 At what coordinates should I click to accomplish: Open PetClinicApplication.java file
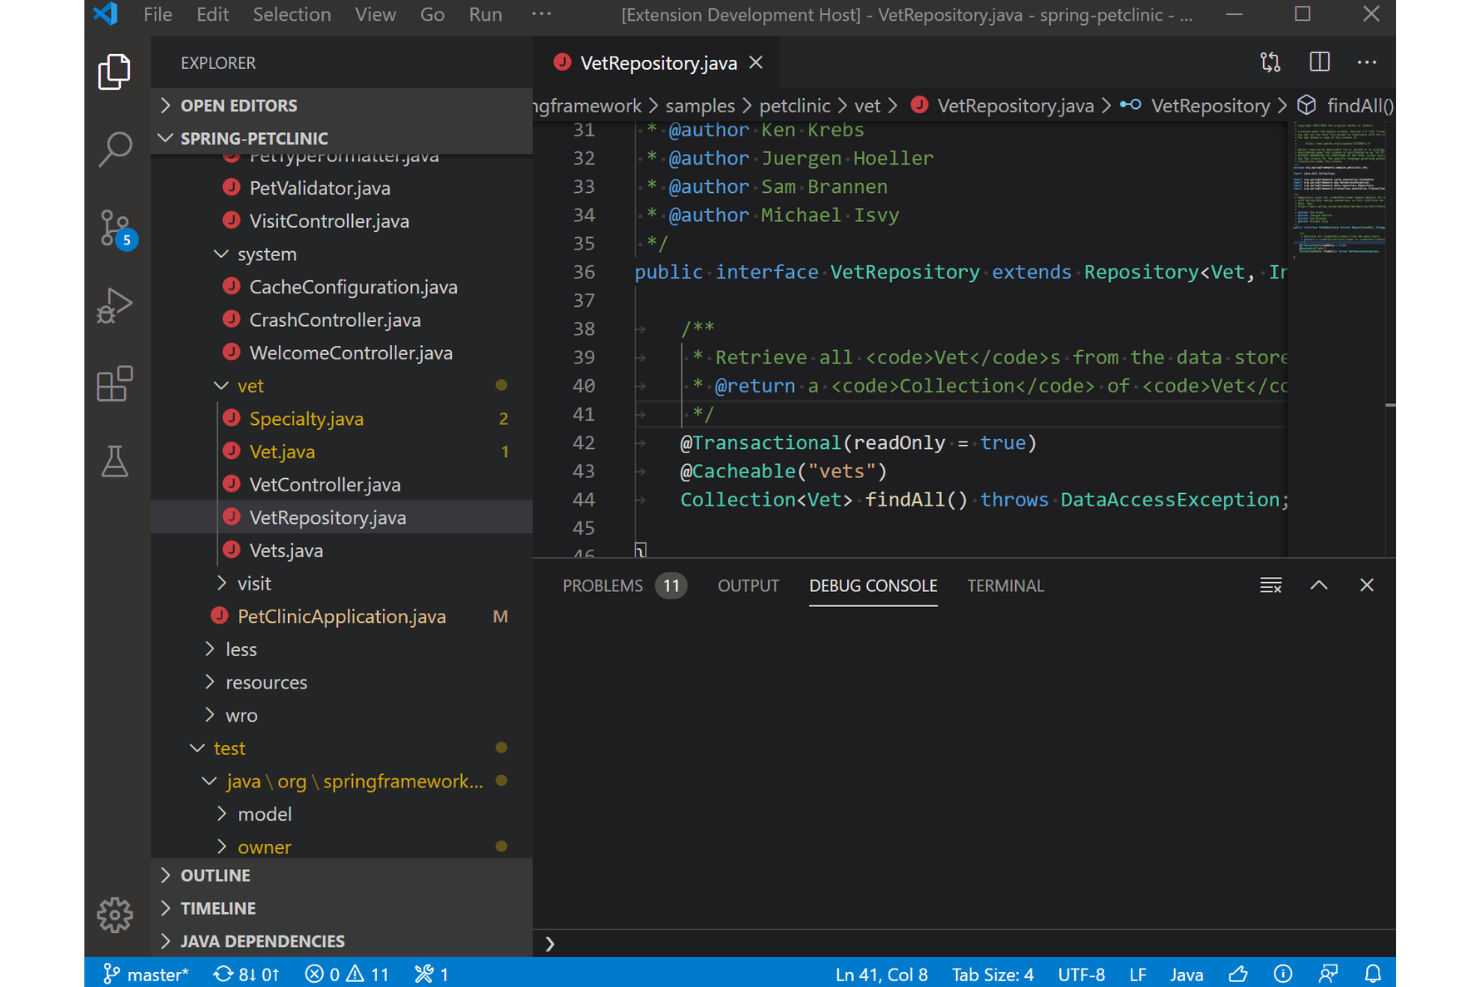pos(342,616)
